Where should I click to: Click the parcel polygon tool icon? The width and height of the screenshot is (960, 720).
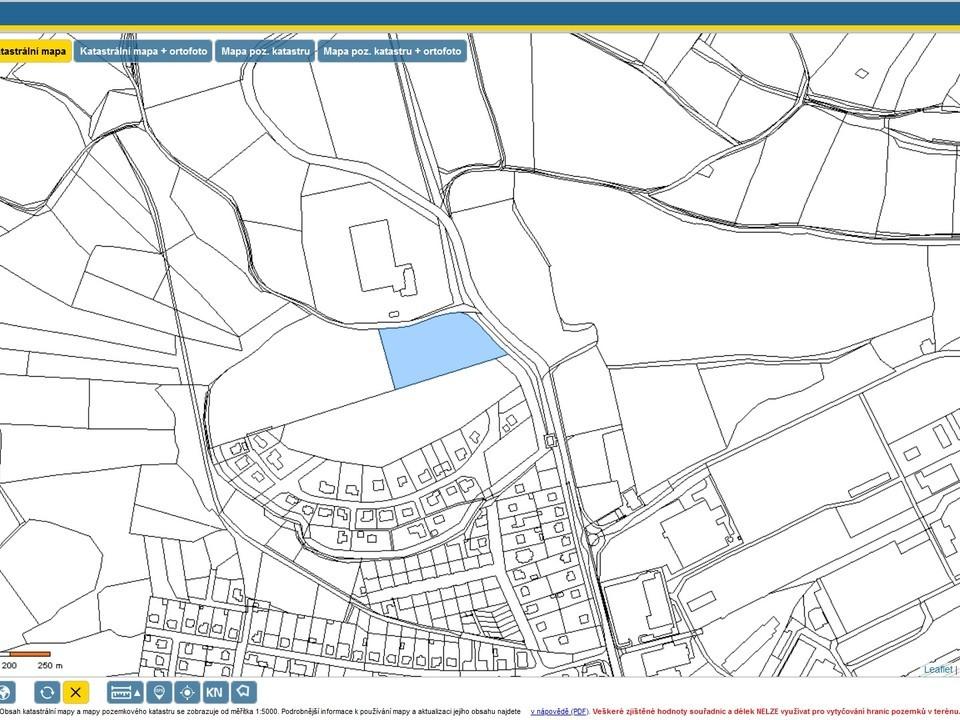pyautogui.click(x=244, y=692)
